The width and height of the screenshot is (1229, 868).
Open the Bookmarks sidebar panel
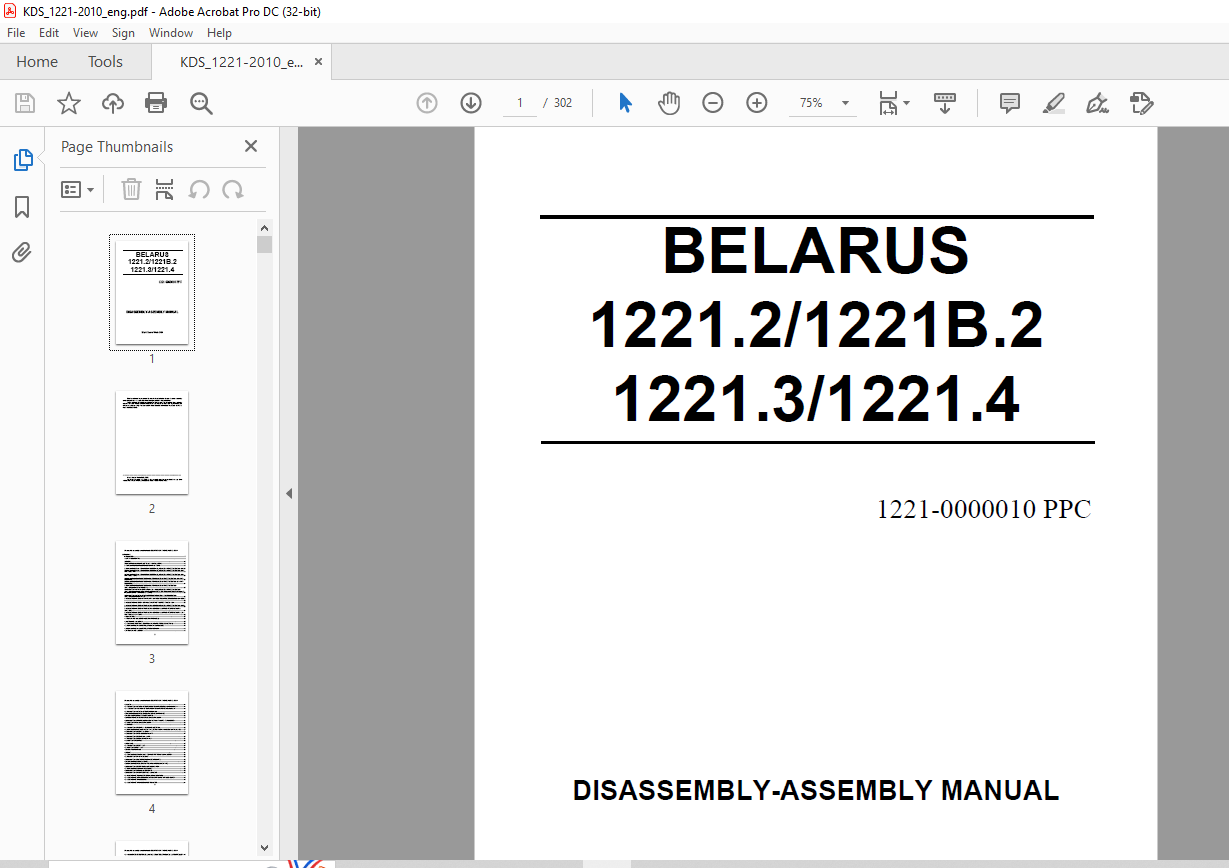pyautogui.click(x=22, y=207)
